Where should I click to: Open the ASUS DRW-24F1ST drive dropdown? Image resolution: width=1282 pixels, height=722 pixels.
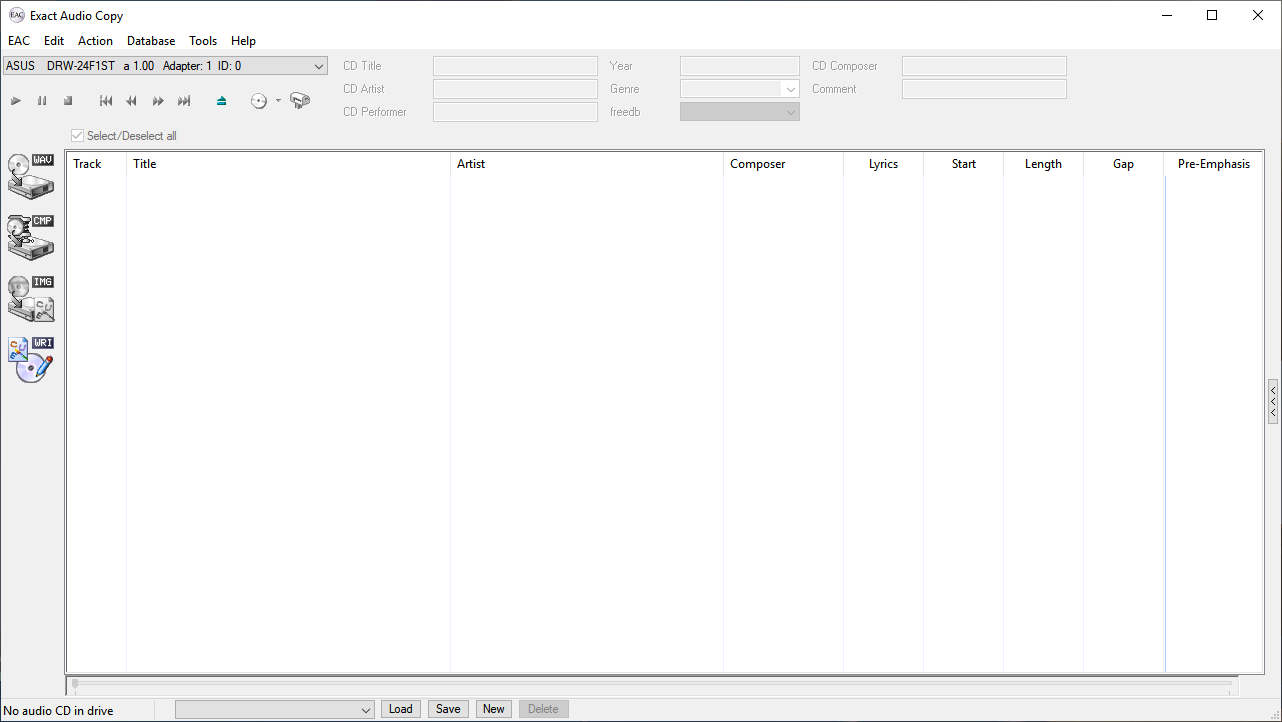pyautogui.click(x=165, y=66)
